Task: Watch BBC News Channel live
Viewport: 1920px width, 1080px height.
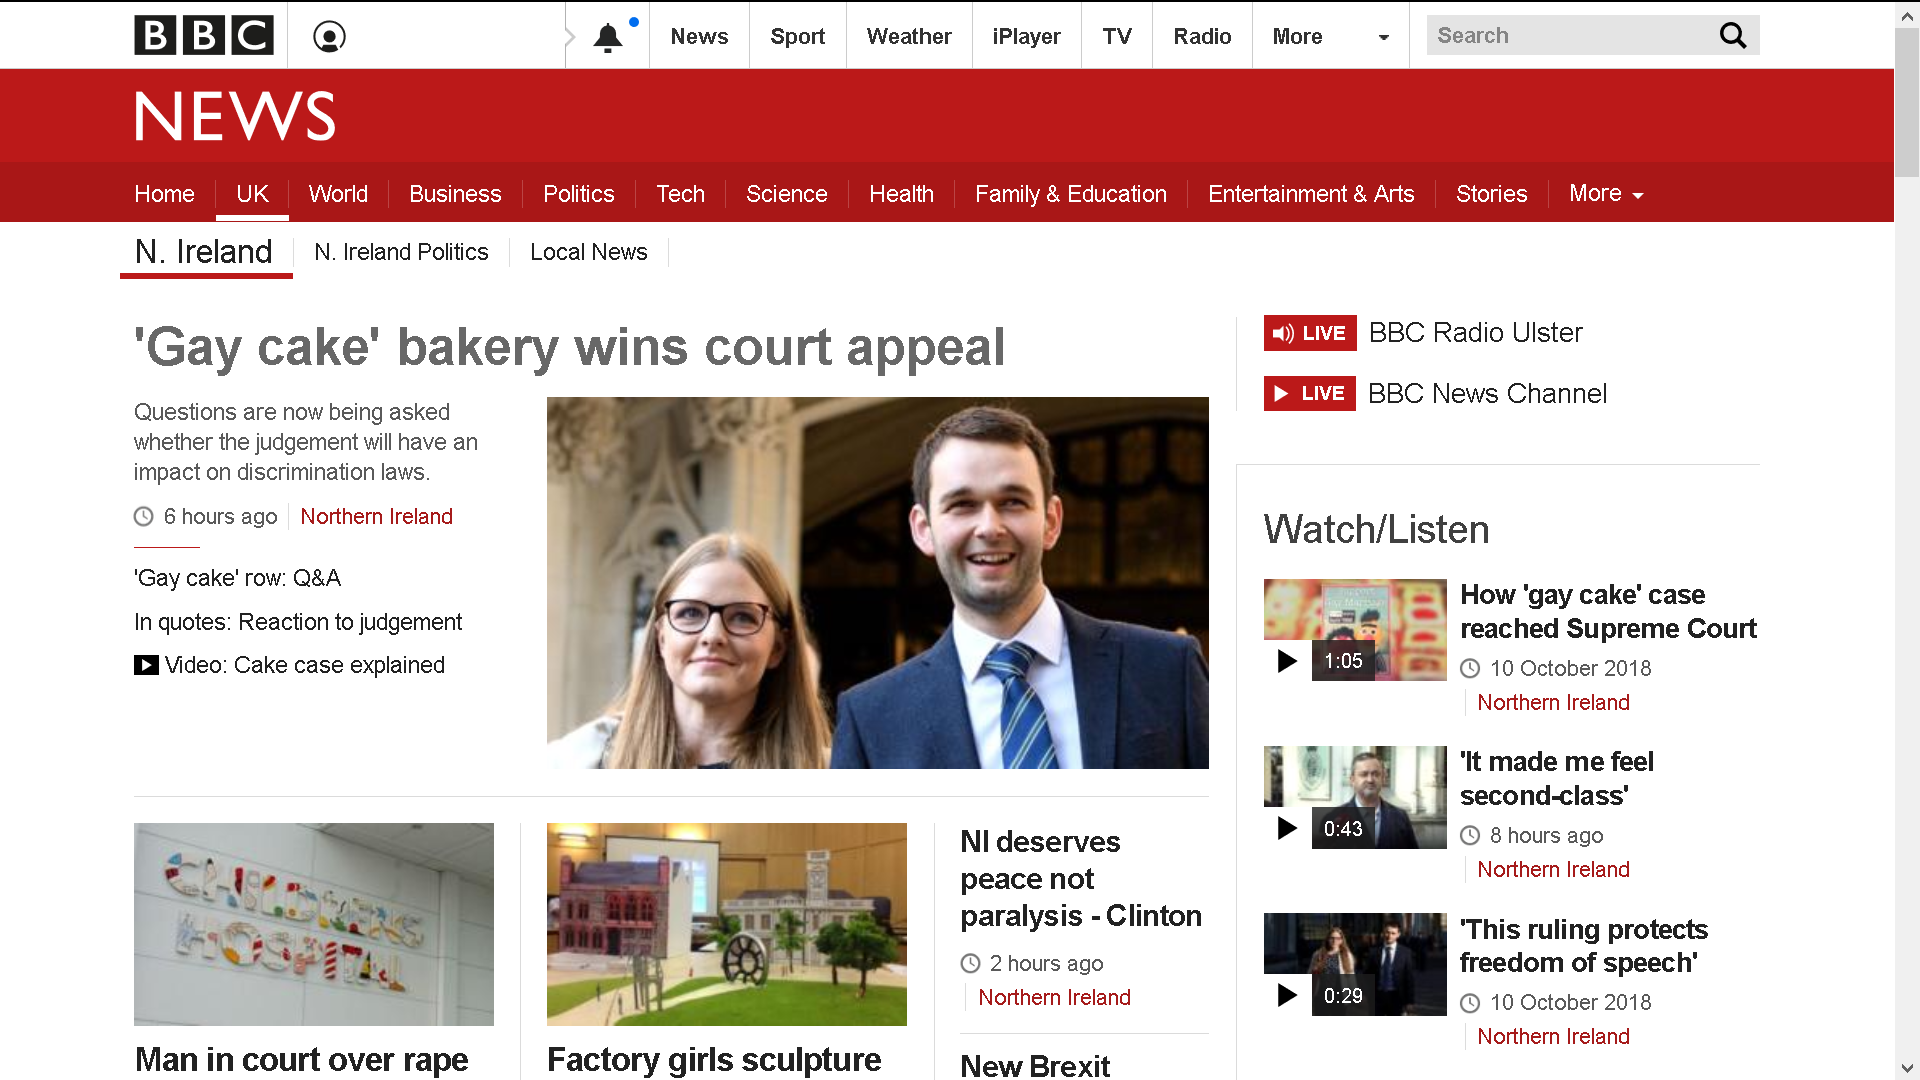Action: point(1435,394)
